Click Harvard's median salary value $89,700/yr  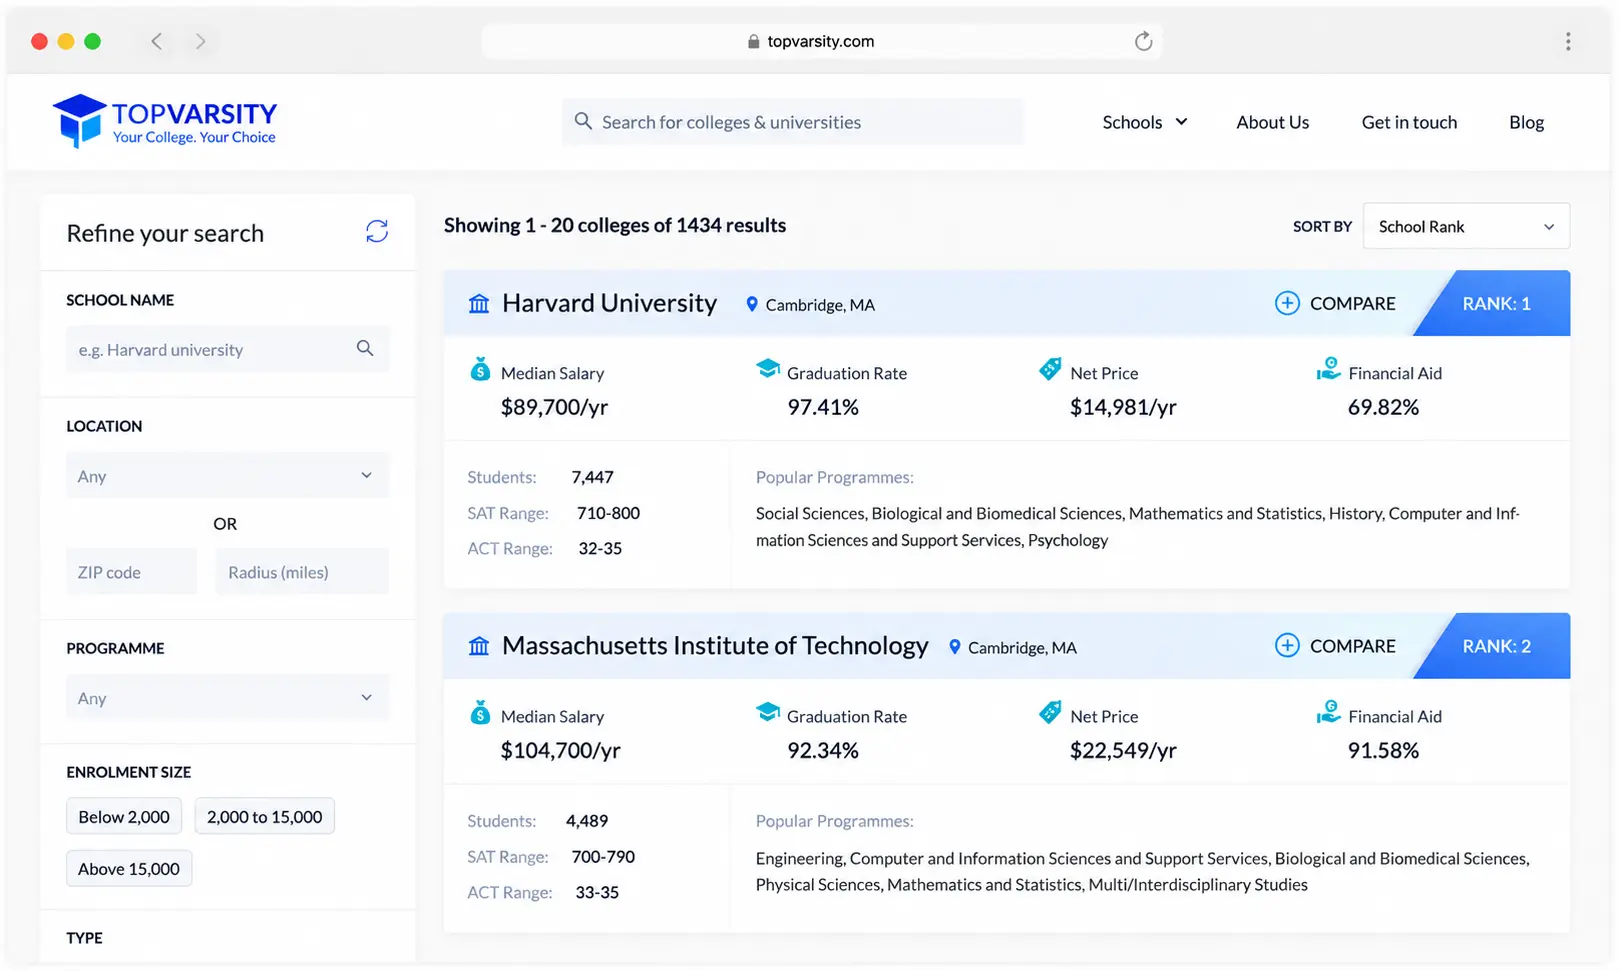coord(554,407)
